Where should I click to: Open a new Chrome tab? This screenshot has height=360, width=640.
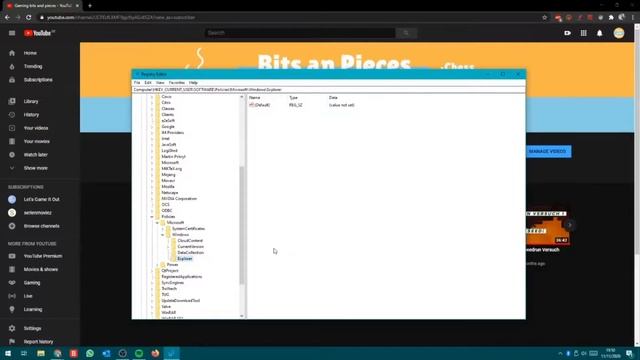[x=90, y=6]
